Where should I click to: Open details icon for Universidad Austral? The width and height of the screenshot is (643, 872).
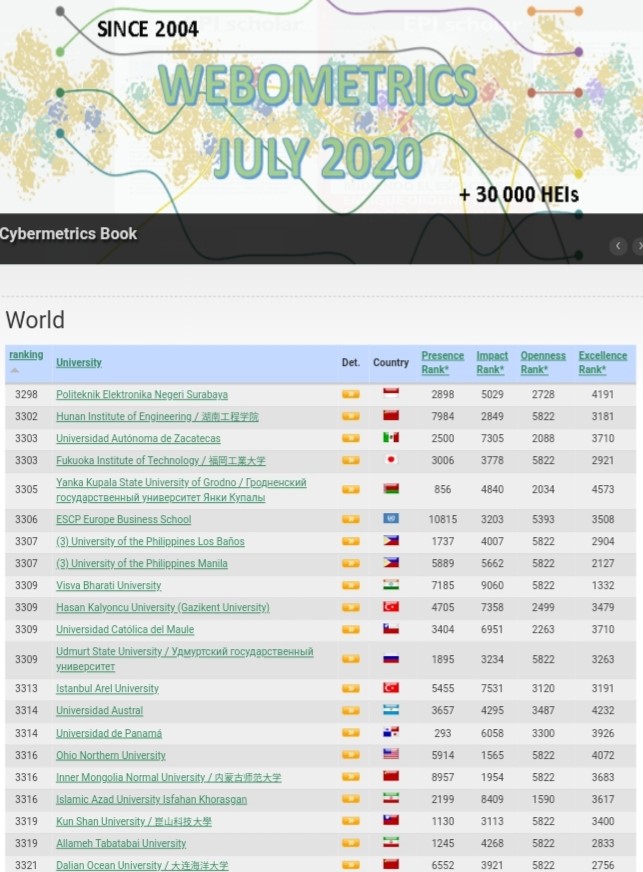350,710
